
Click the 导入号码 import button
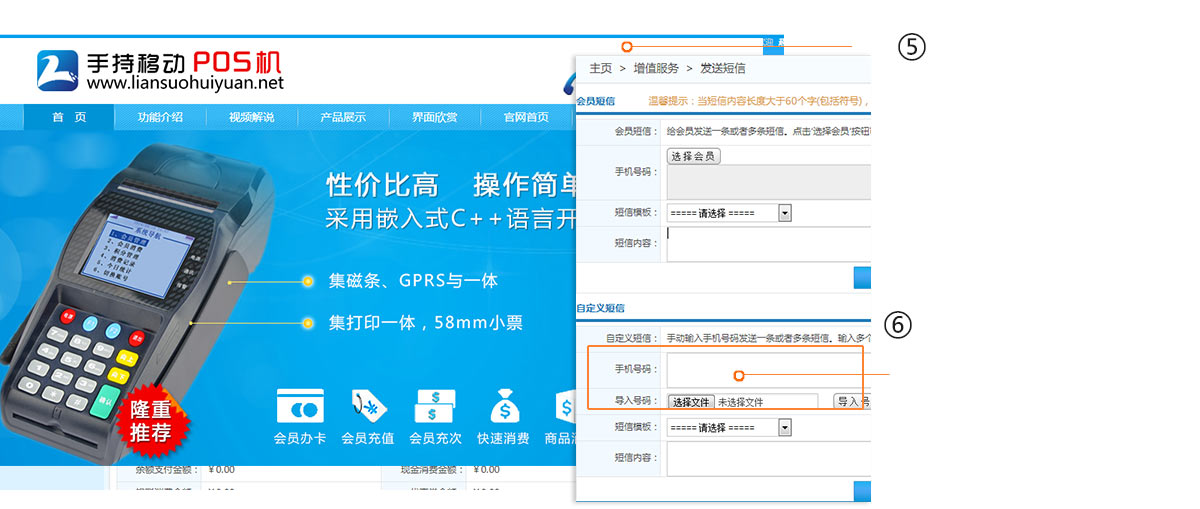click(852, 402)
